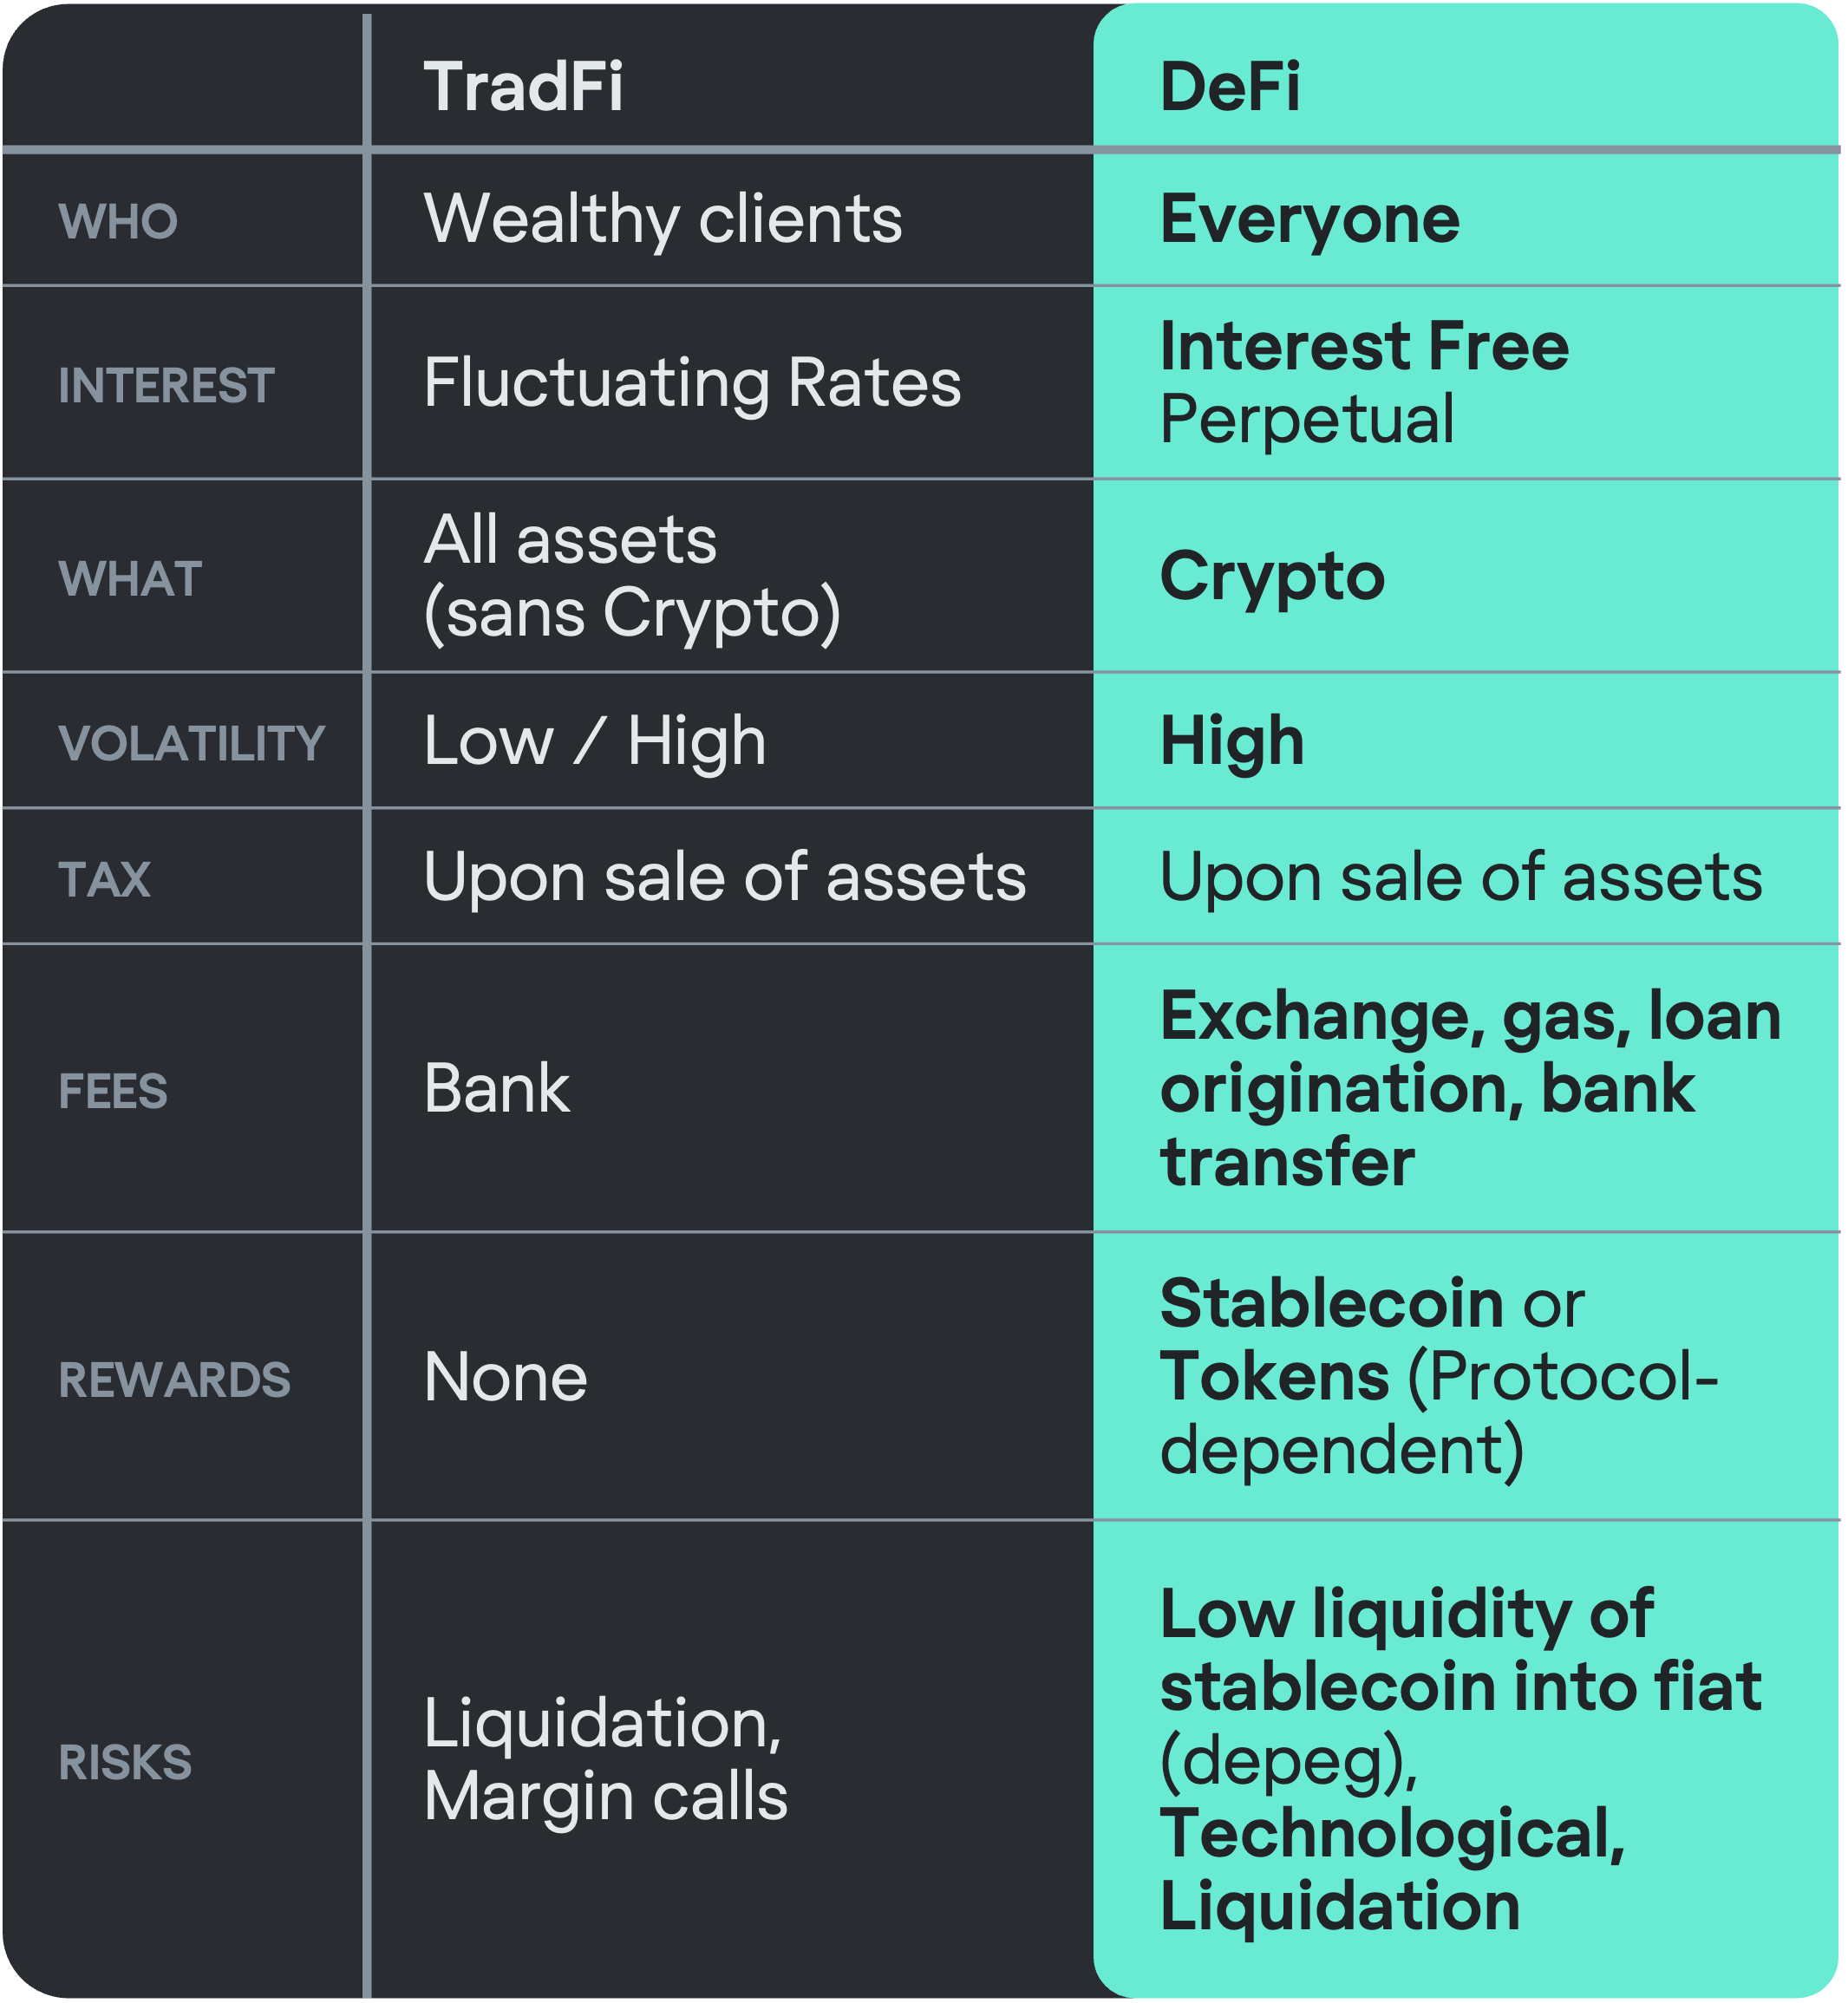Select the WHO row label
Screen dimensions: 1848x2003
coord(118,221)
